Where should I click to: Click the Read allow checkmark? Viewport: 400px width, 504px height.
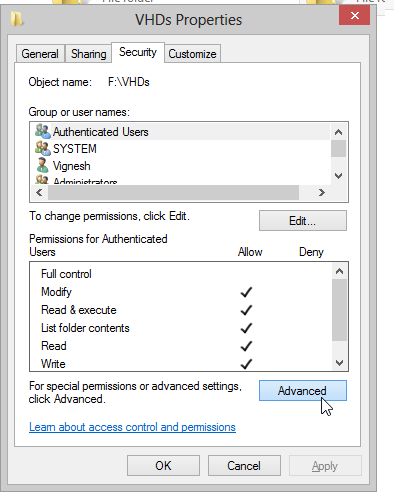coord(246,346)
